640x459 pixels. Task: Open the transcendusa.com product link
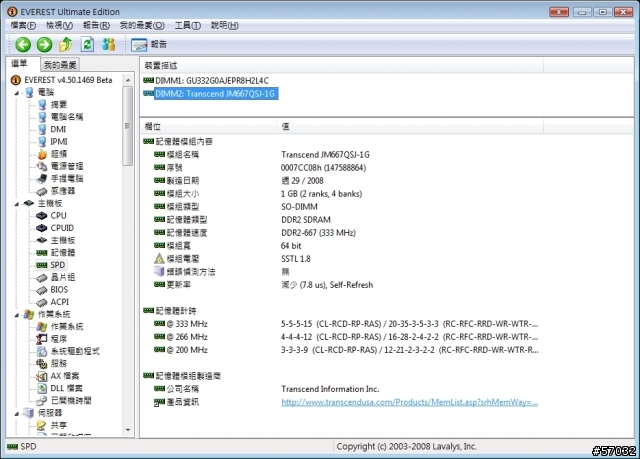coord(409,402)
